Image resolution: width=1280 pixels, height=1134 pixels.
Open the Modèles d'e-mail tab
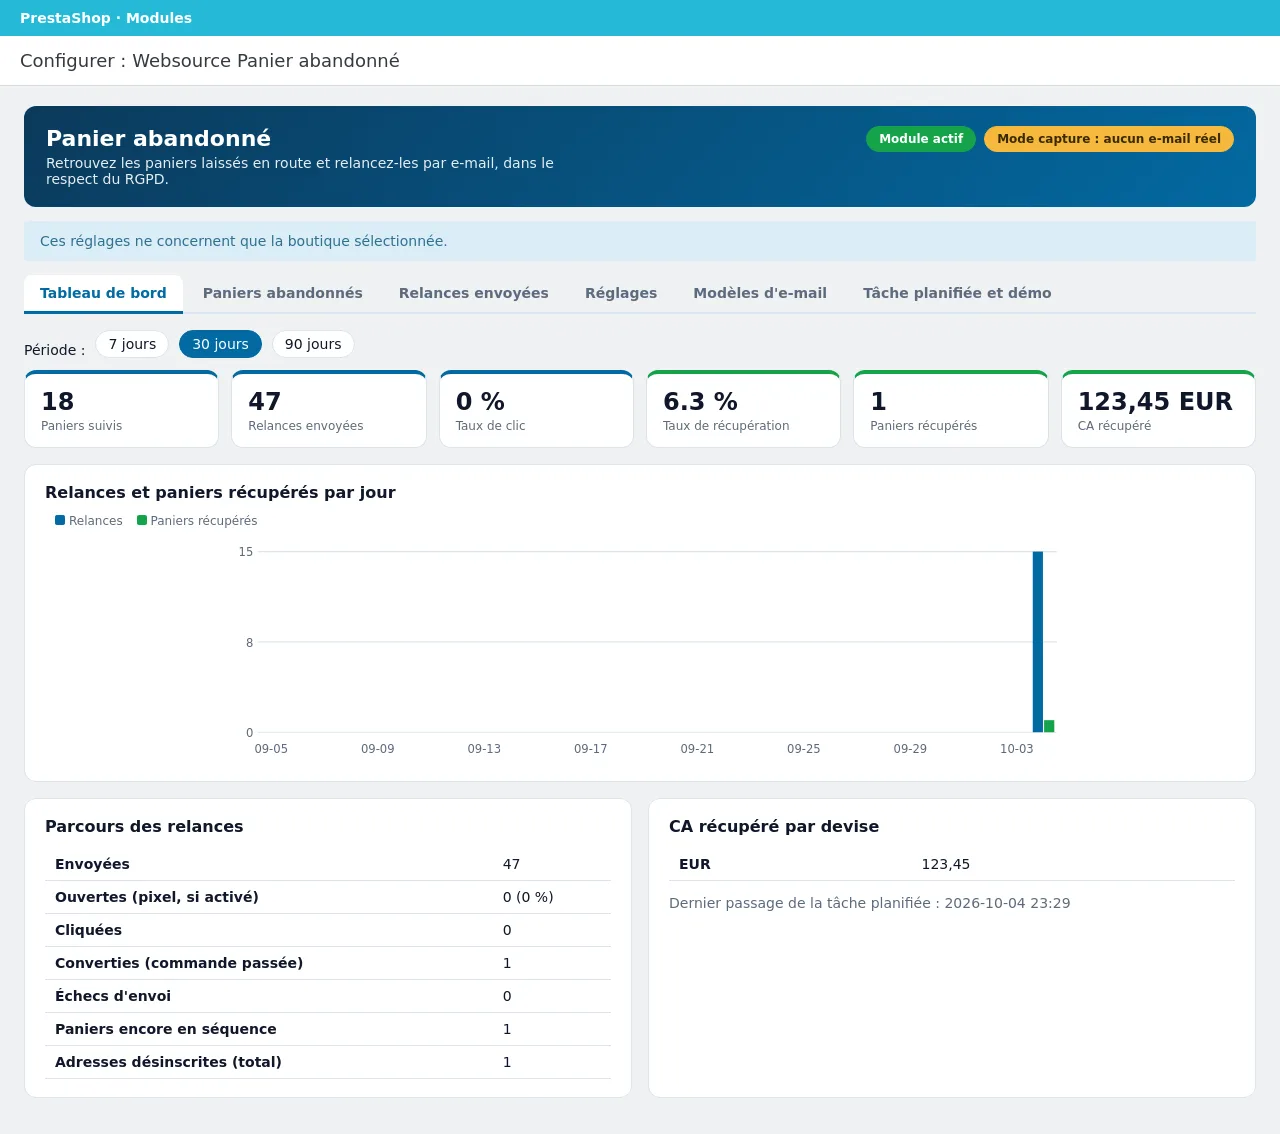(760, 293)
